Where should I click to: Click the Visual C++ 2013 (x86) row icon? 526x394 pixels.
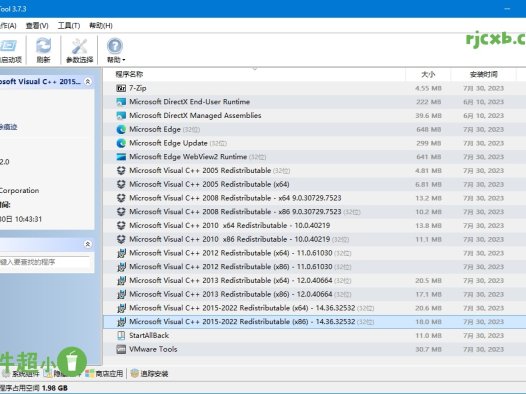[x=121, y=294]
